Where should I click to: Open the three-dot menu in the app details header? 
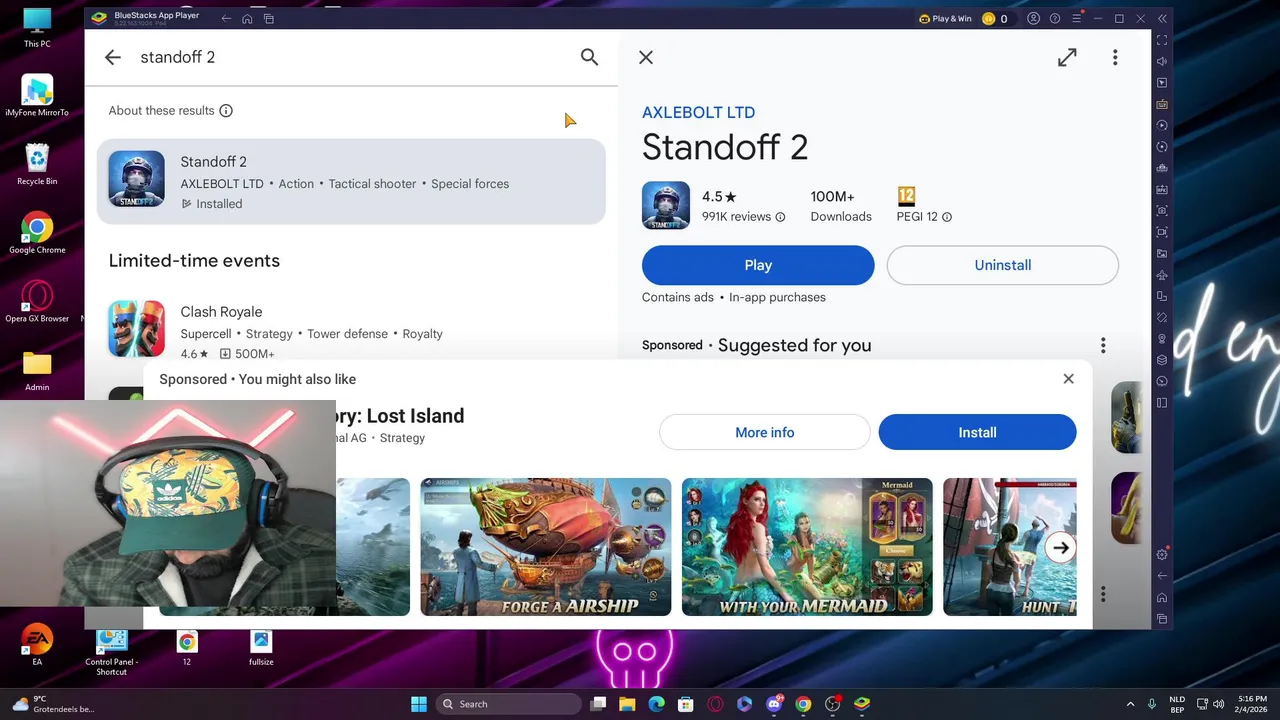[x=1115, y=58]
